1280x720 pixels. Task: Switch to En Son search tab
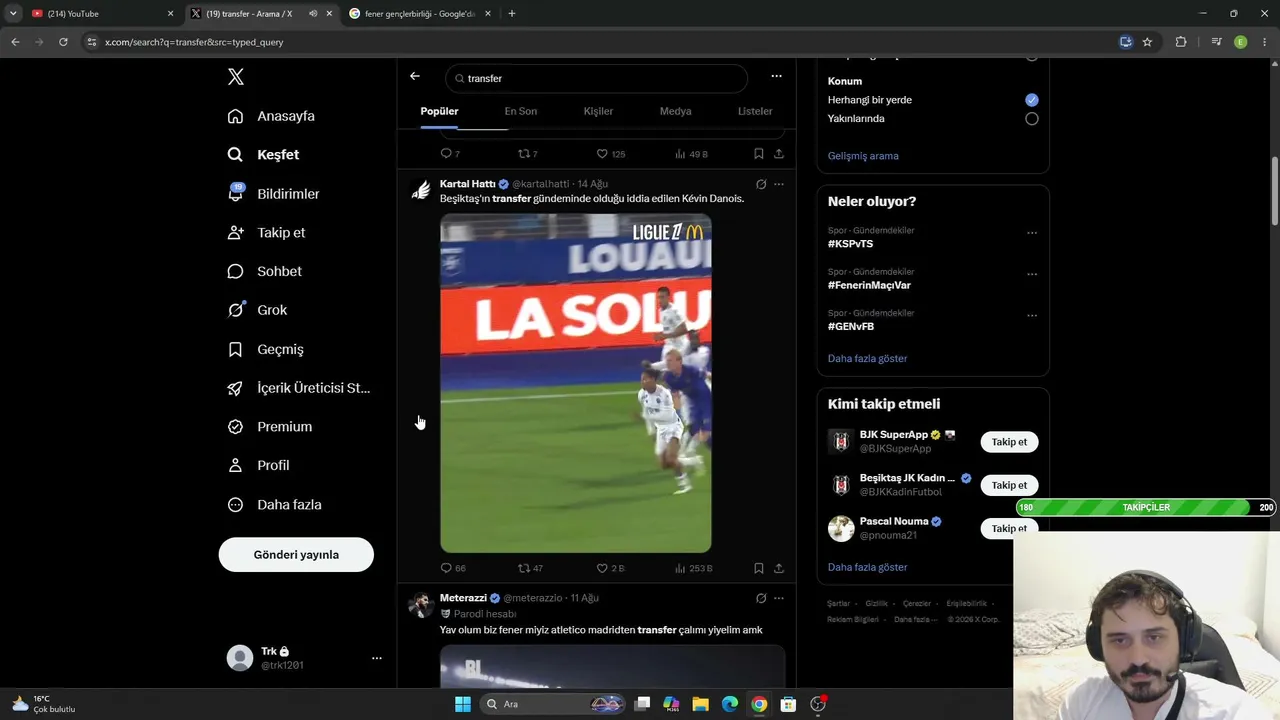(521, 111)
